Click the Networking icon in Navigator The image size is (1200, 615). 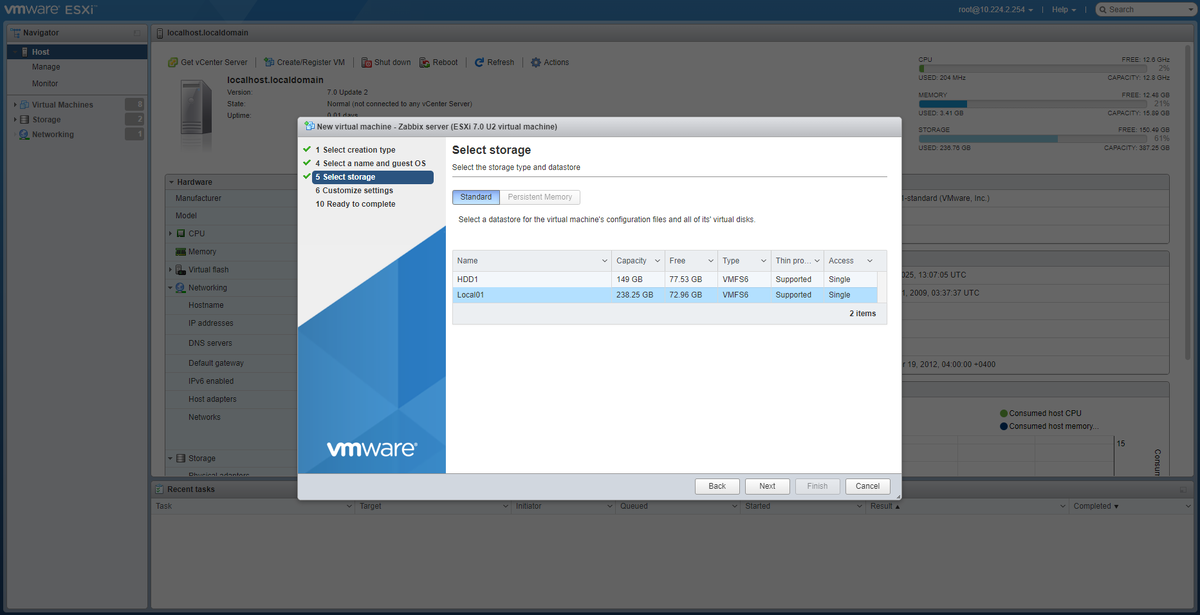[24, 134]
